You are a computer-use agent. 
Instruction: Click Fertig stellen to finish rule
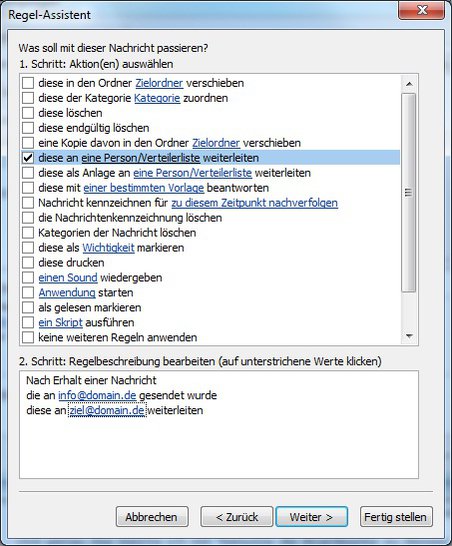[396, 517]
